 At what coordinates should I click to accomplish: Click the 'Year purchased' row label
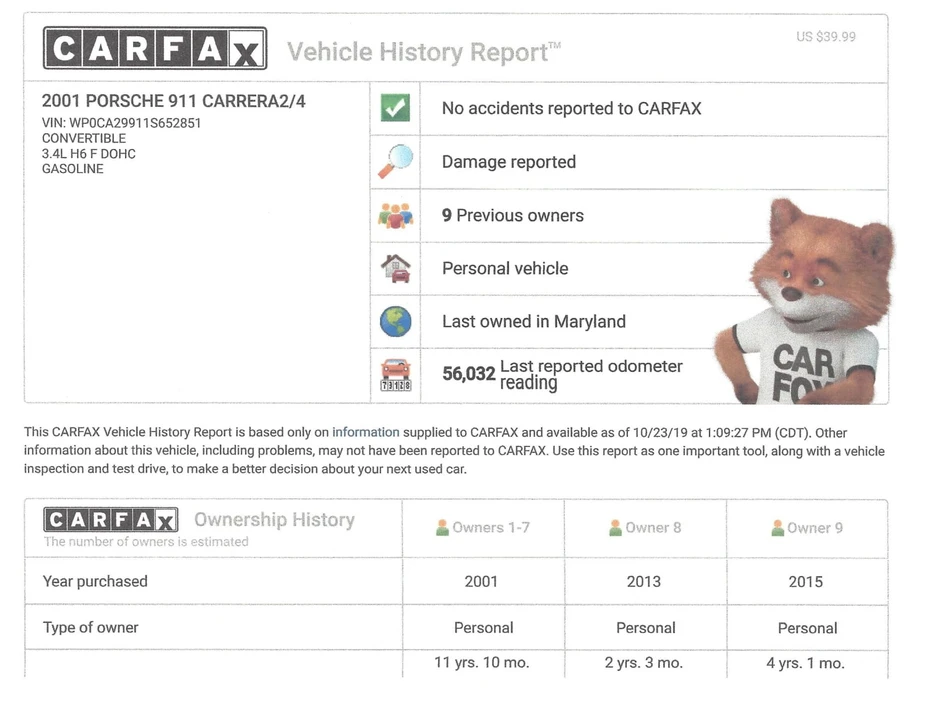[x=95, y=581]
